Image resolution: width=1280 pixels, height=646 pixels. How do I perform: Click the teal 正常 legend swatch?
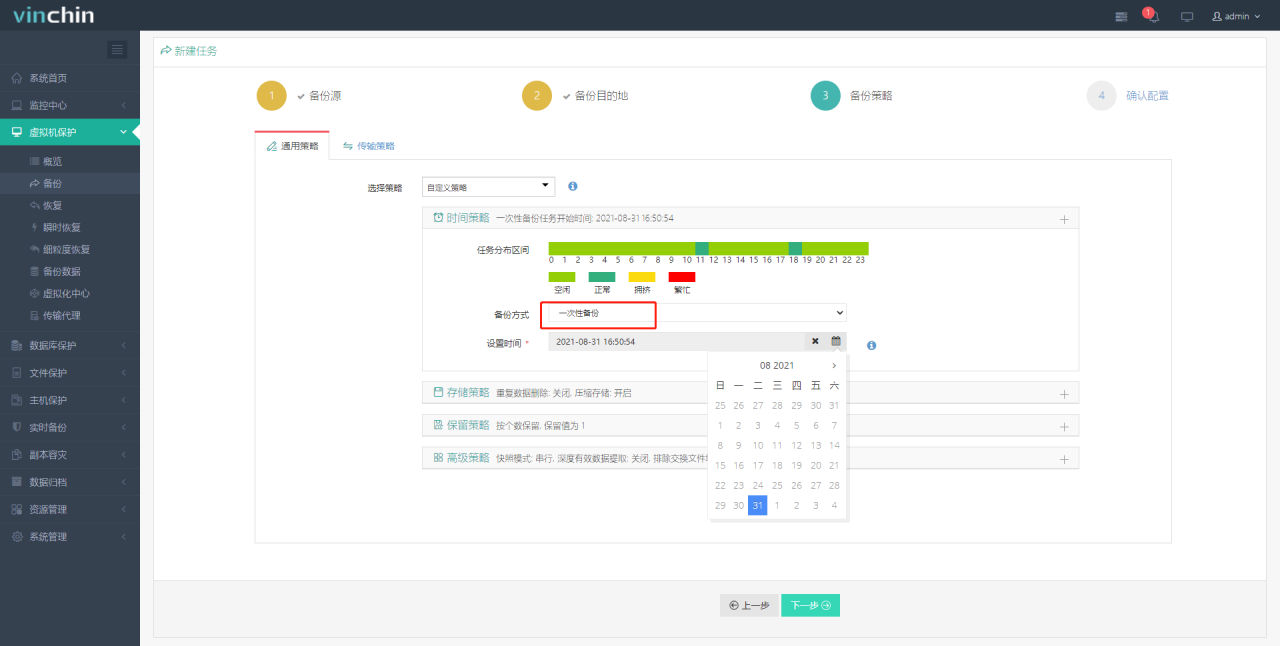tap(602, 276)
